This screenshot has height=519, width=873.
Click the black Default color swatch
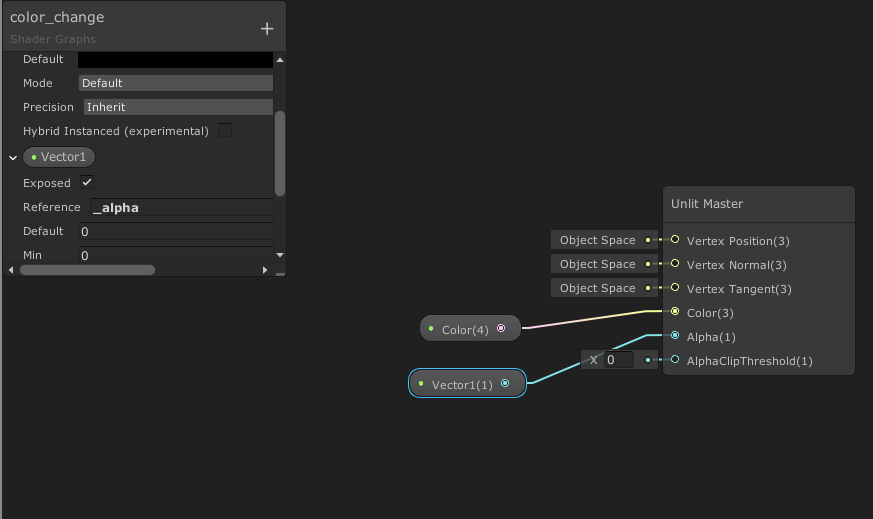coord(175,60)
